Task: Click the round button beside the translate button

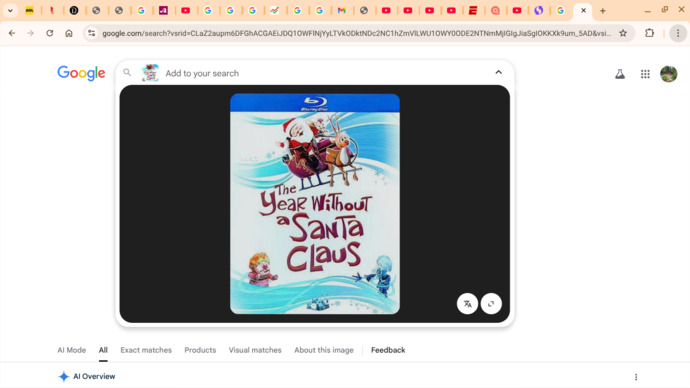Action: pyautogui.click(x=491, y=304)
